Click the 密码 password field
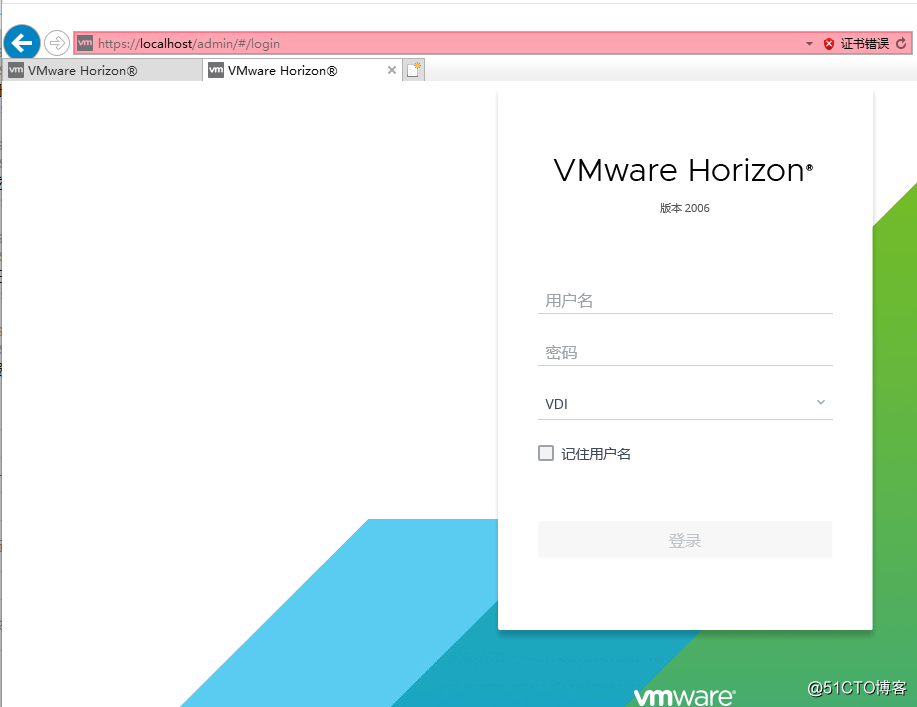Screen dimensions: 917x707 pos(685,353)
